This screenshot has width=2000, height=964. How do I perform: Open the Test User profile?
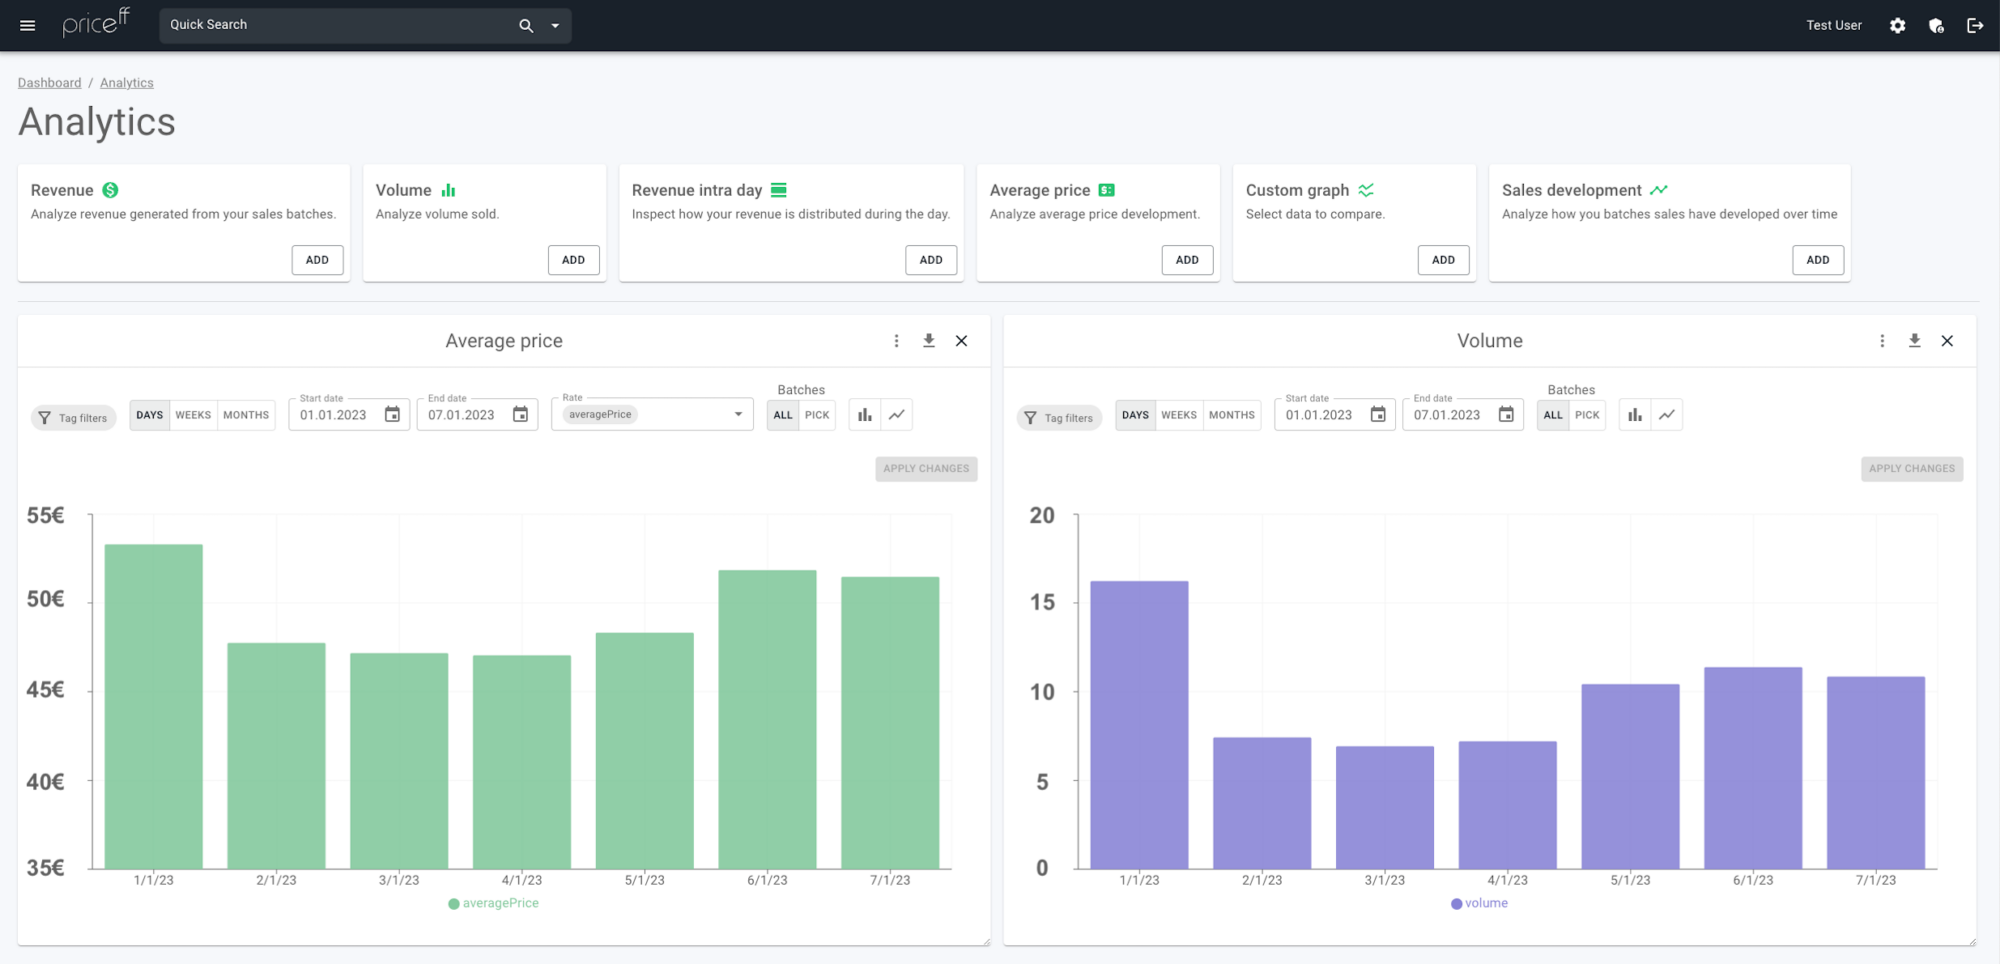1833,25
